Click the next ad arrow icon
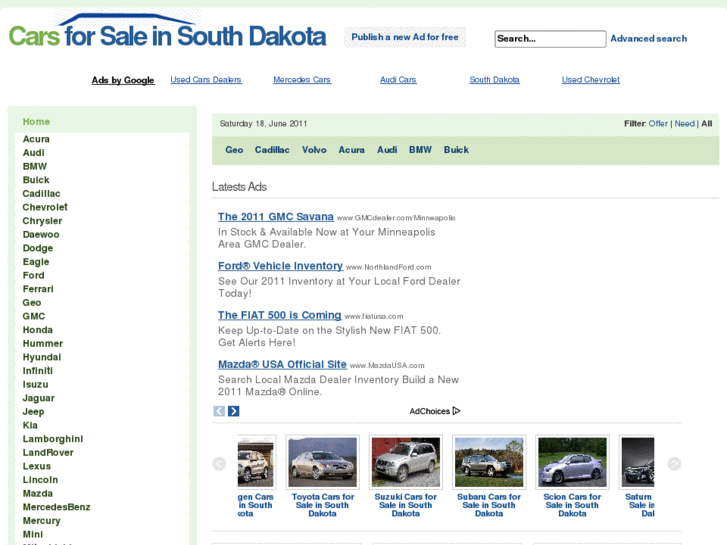The image size is (727, 545). pyautogui.click(x=234, y=411)
